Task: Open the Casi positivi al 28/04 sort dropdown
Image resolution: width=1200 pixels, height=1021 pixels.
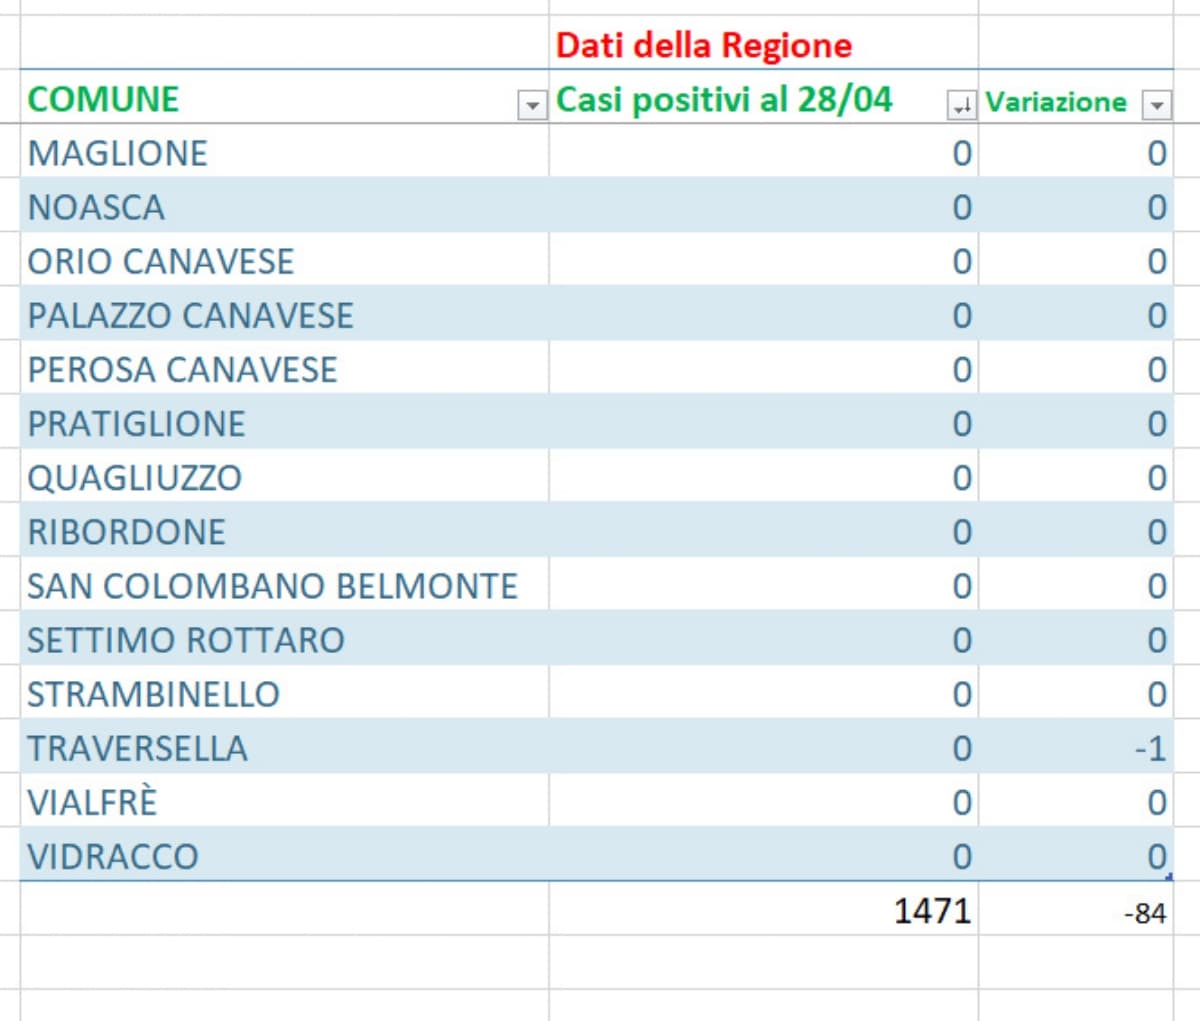Action: pyautogui.click(x=961, y=105)
